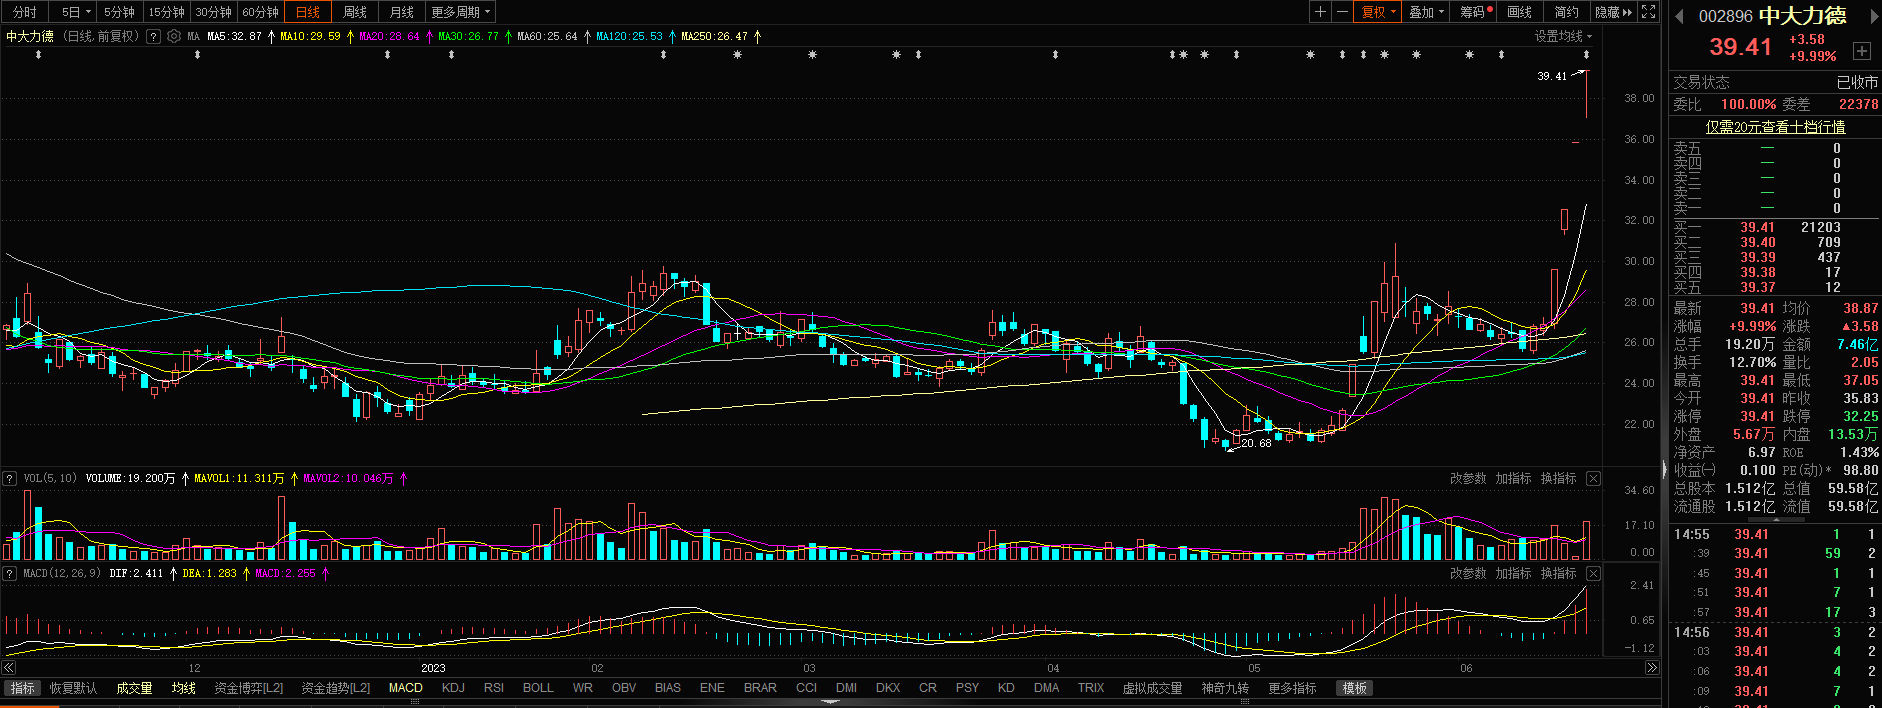
Task: Add stock to watchlist with plus icon
Action: 1861,50
